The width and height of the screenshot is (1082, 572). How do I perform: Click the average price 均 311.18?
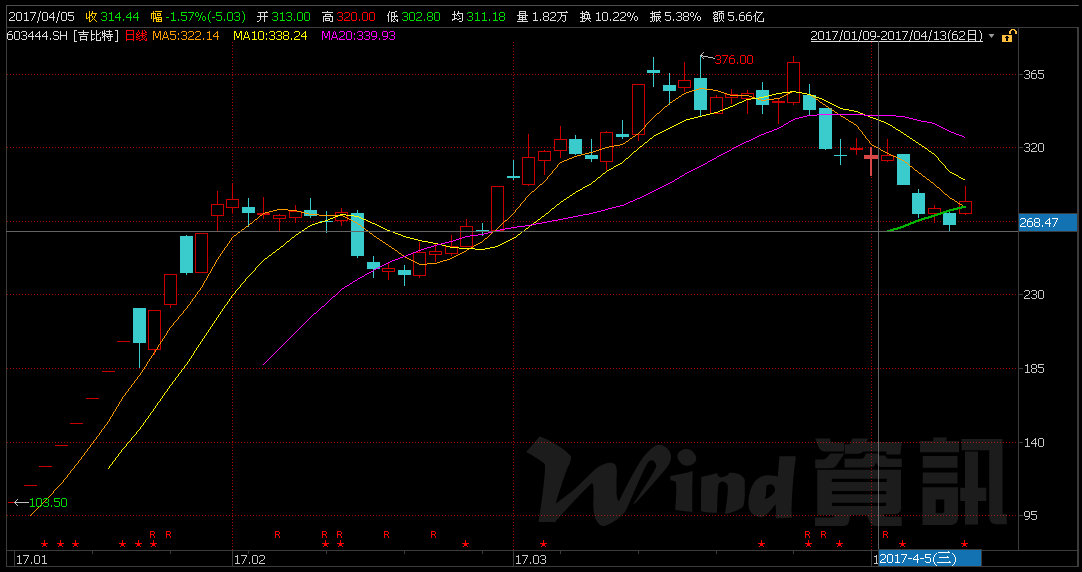point(479,17)
